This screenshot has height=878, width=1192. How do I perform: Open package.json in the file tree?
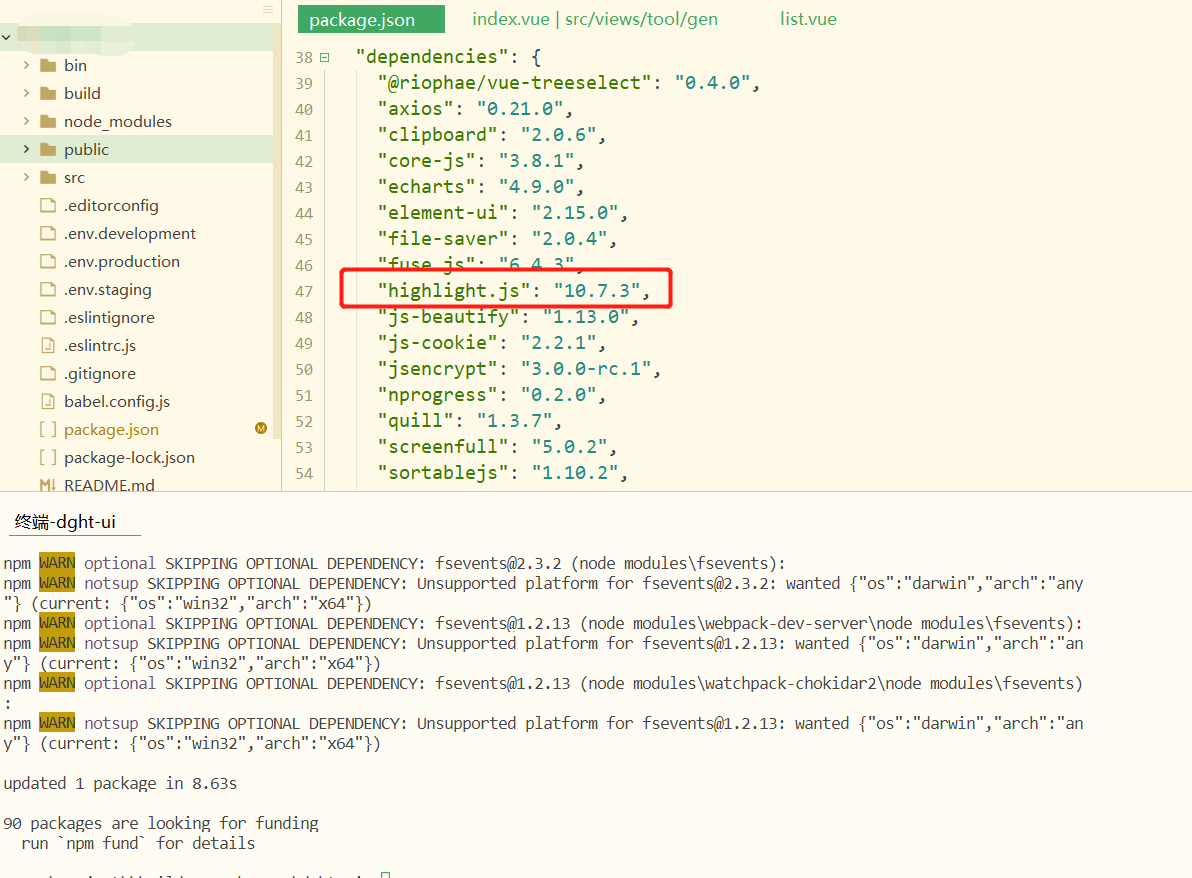tap(111, 430)
